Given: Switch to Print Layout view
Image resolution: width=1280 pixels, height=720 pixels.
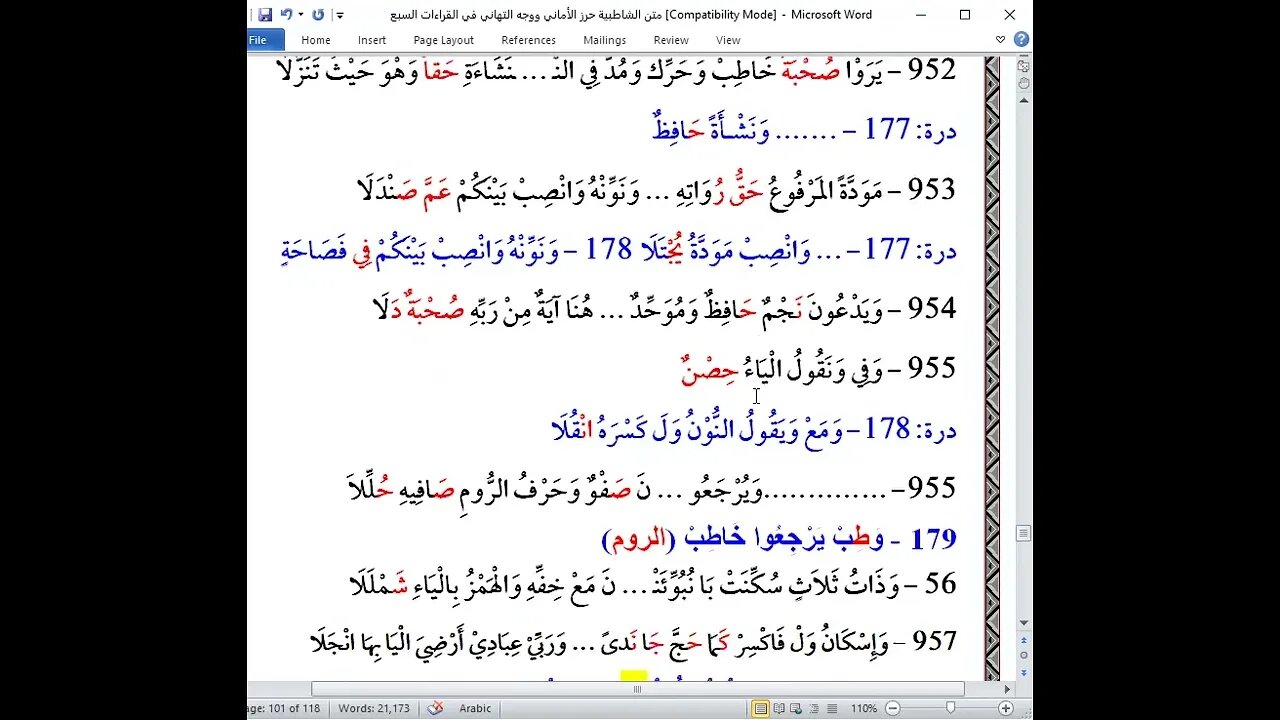Looking at the screenshot, I should [x=761, y=708].
